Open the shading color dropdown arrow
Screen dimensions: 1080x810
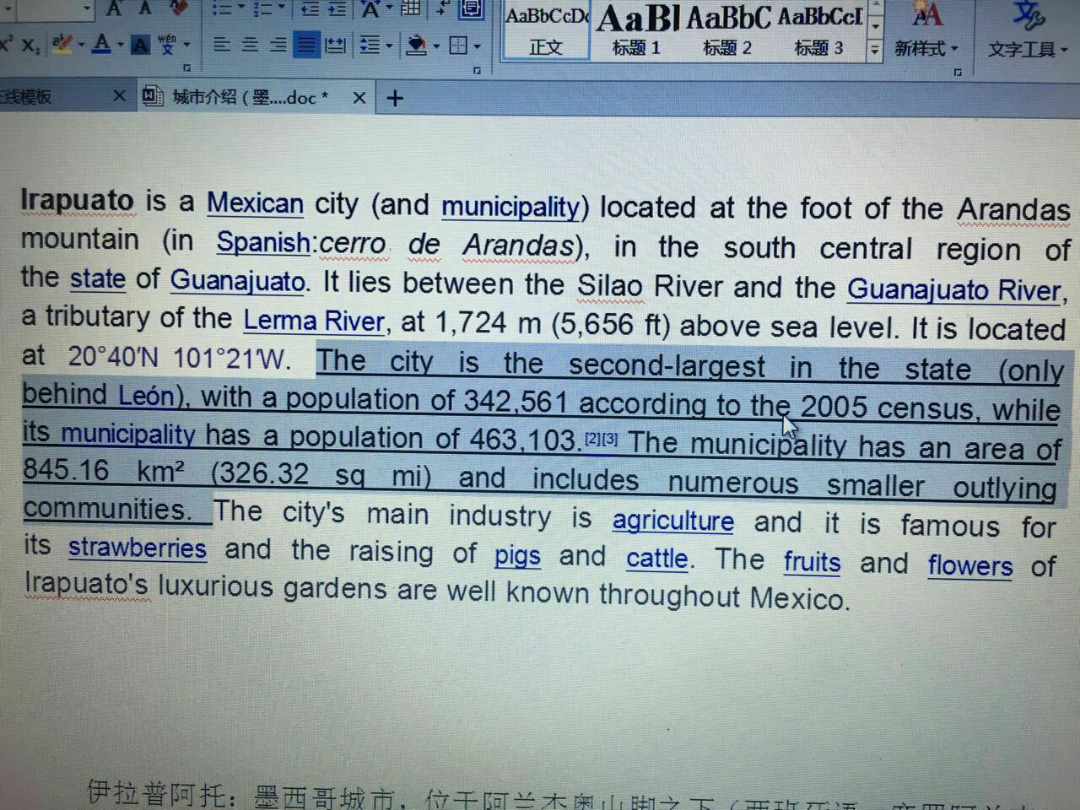(x=437, y=47)
